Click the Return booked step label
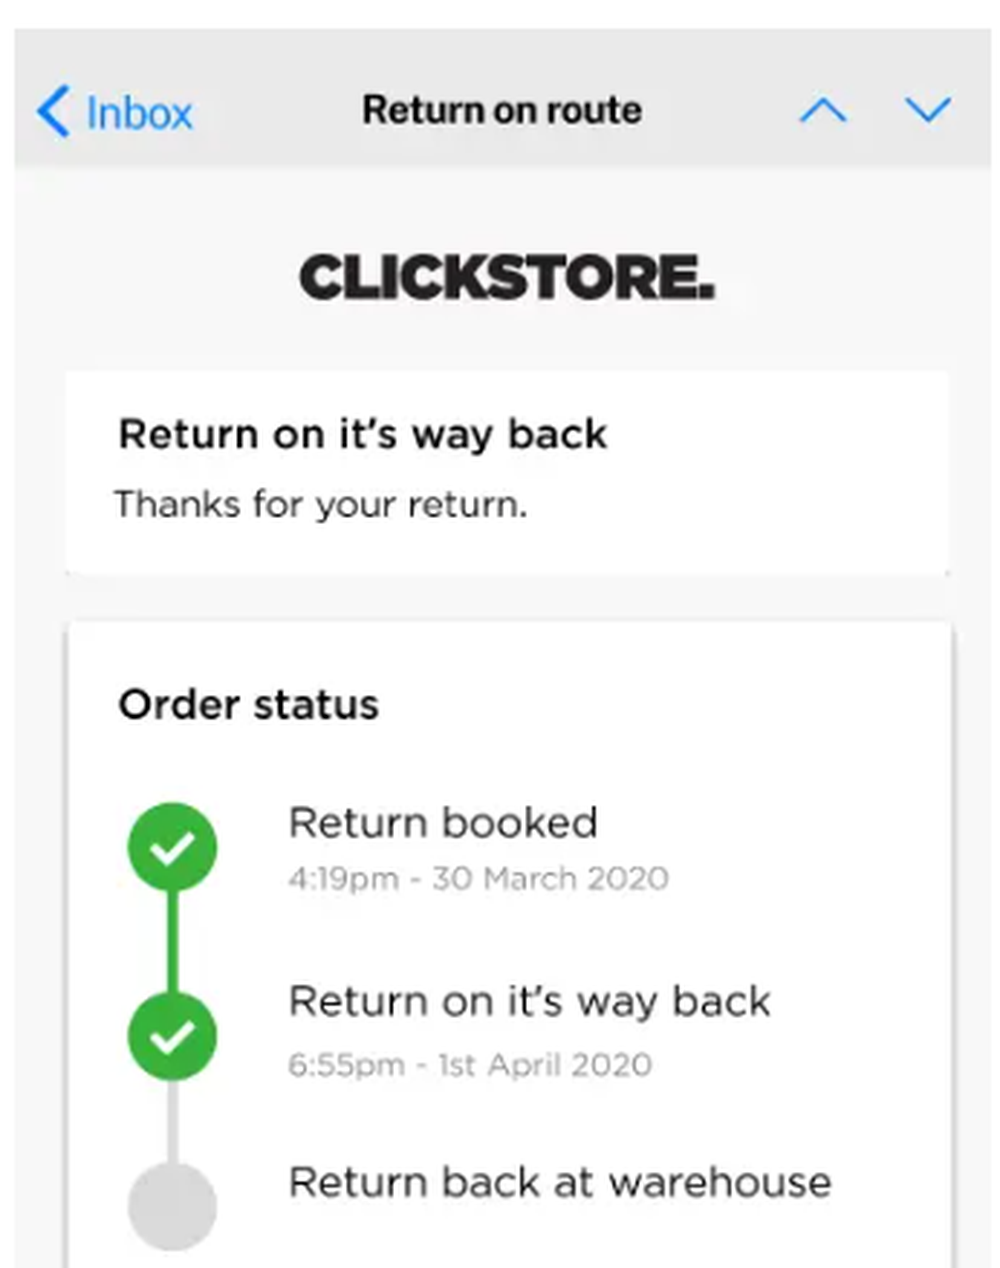 (443, 823)
